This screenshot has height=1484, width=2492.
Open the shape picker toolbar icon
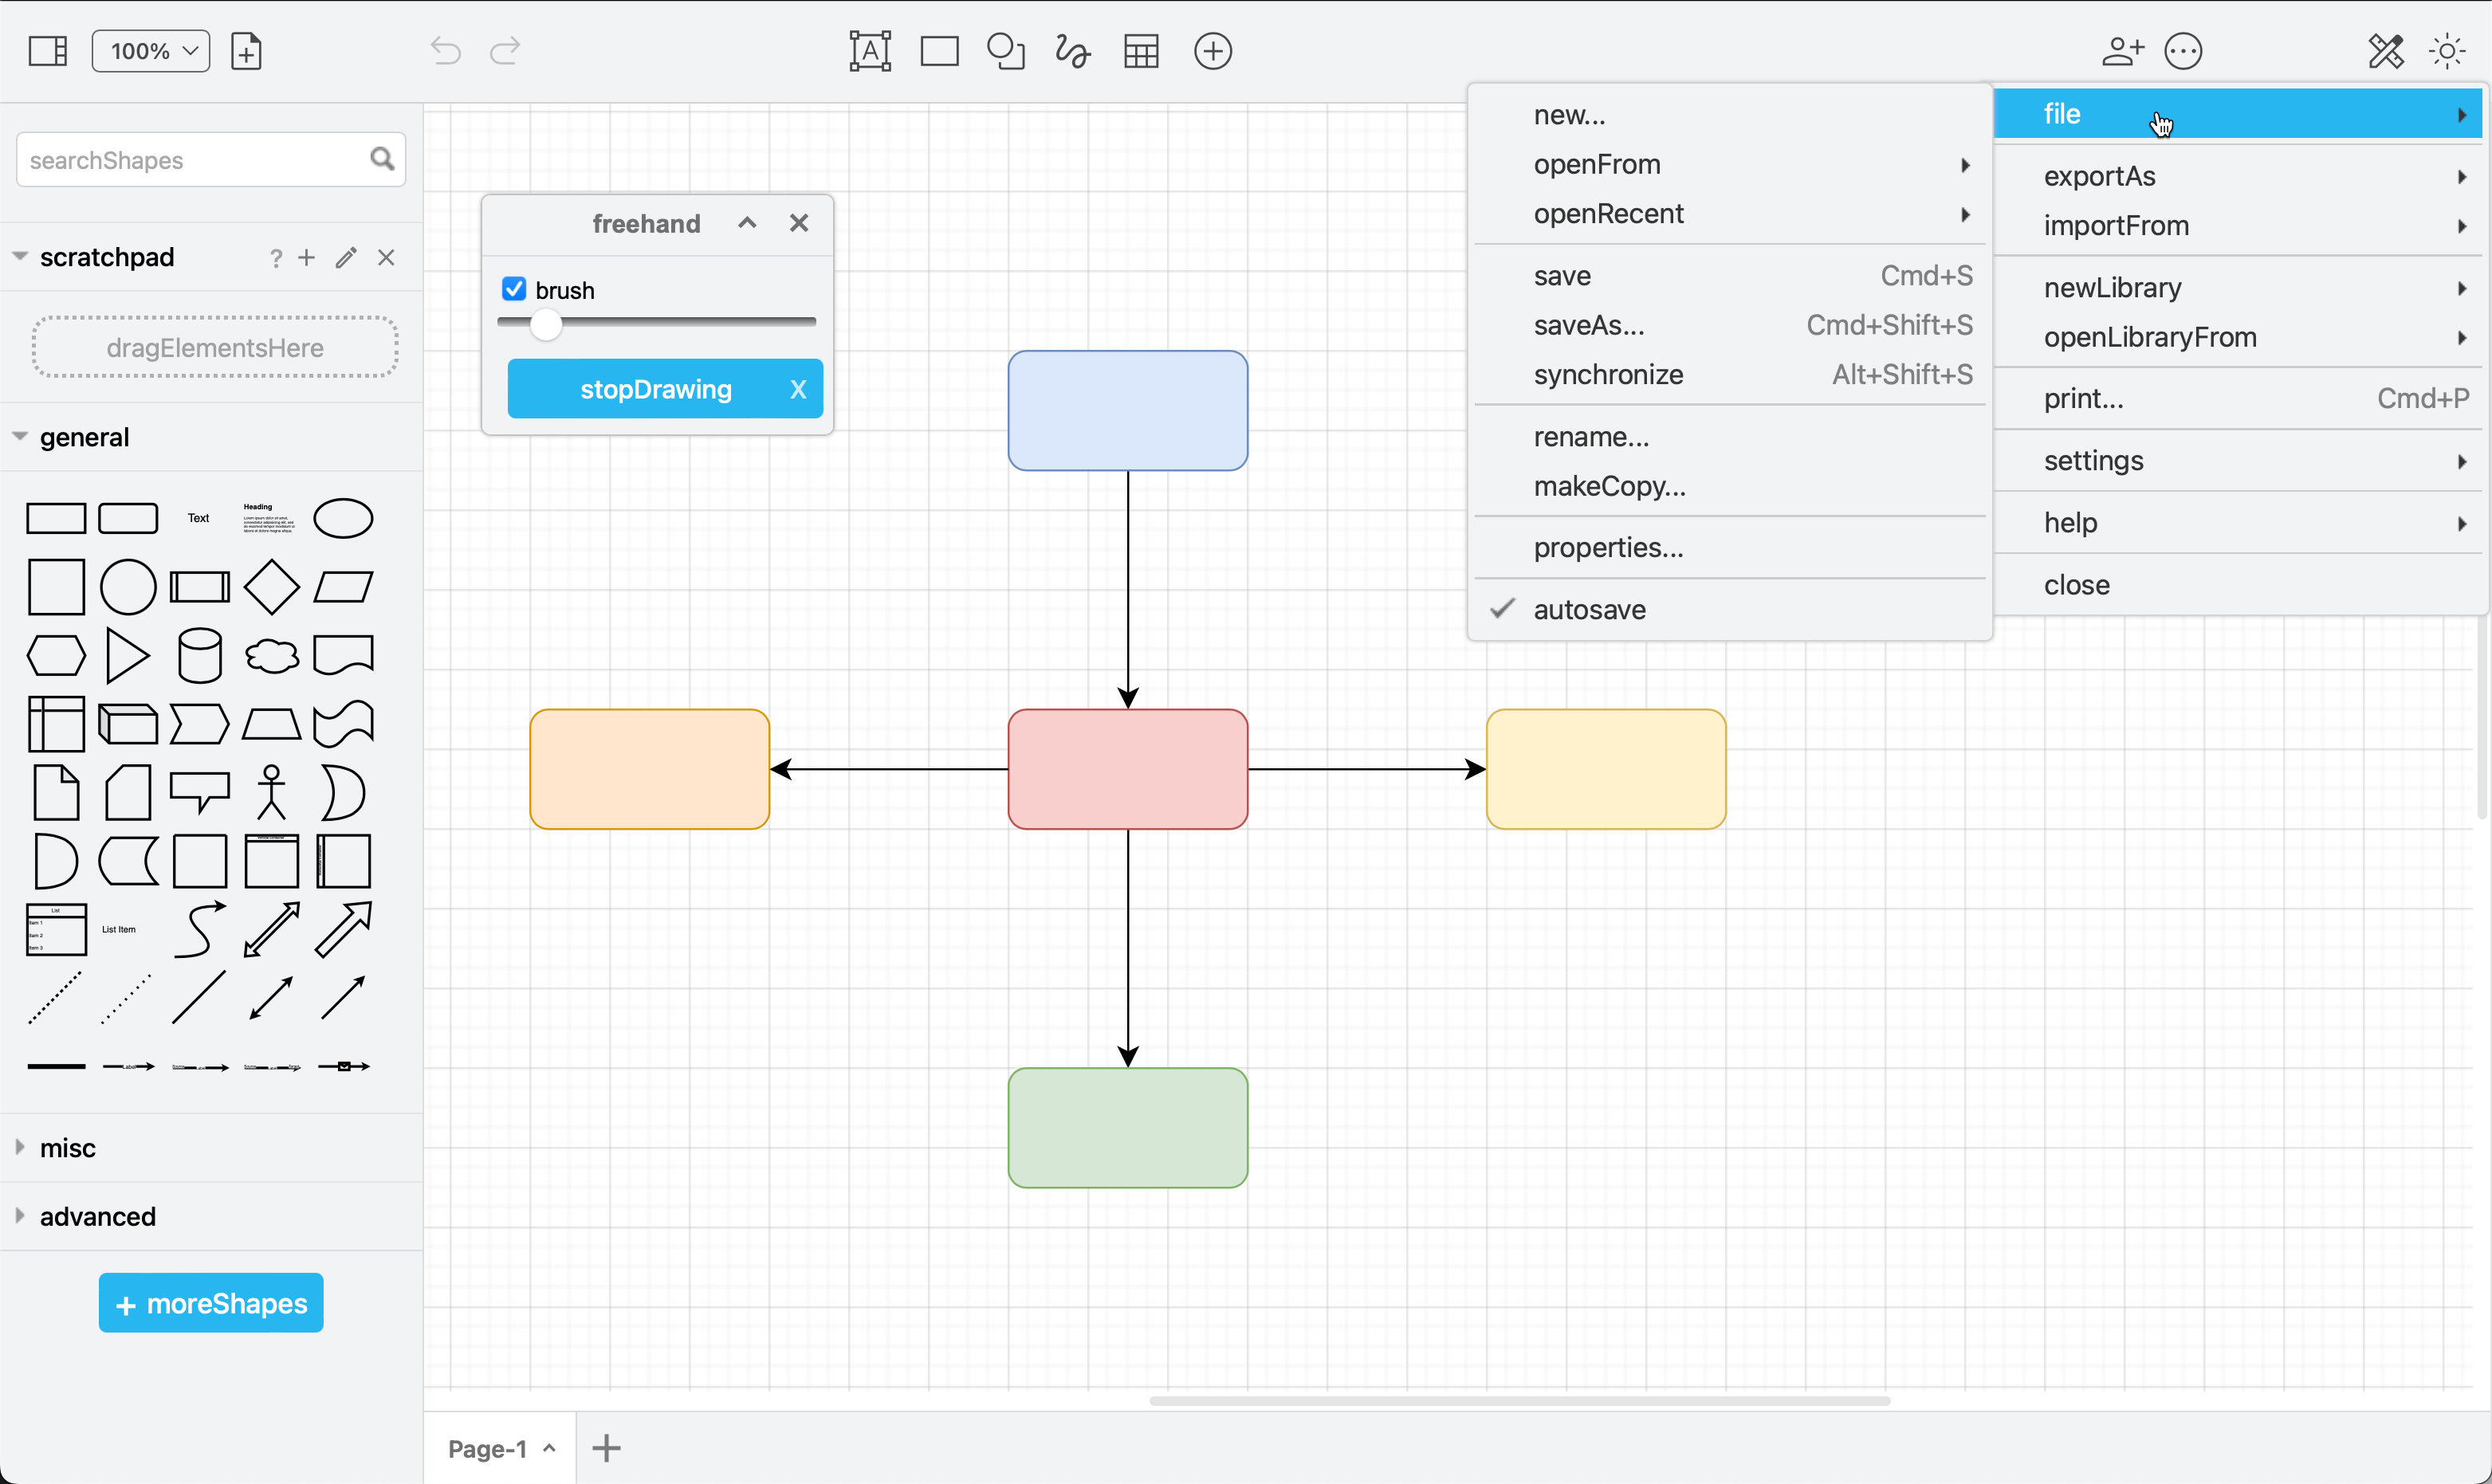[x=1005, y=51]
